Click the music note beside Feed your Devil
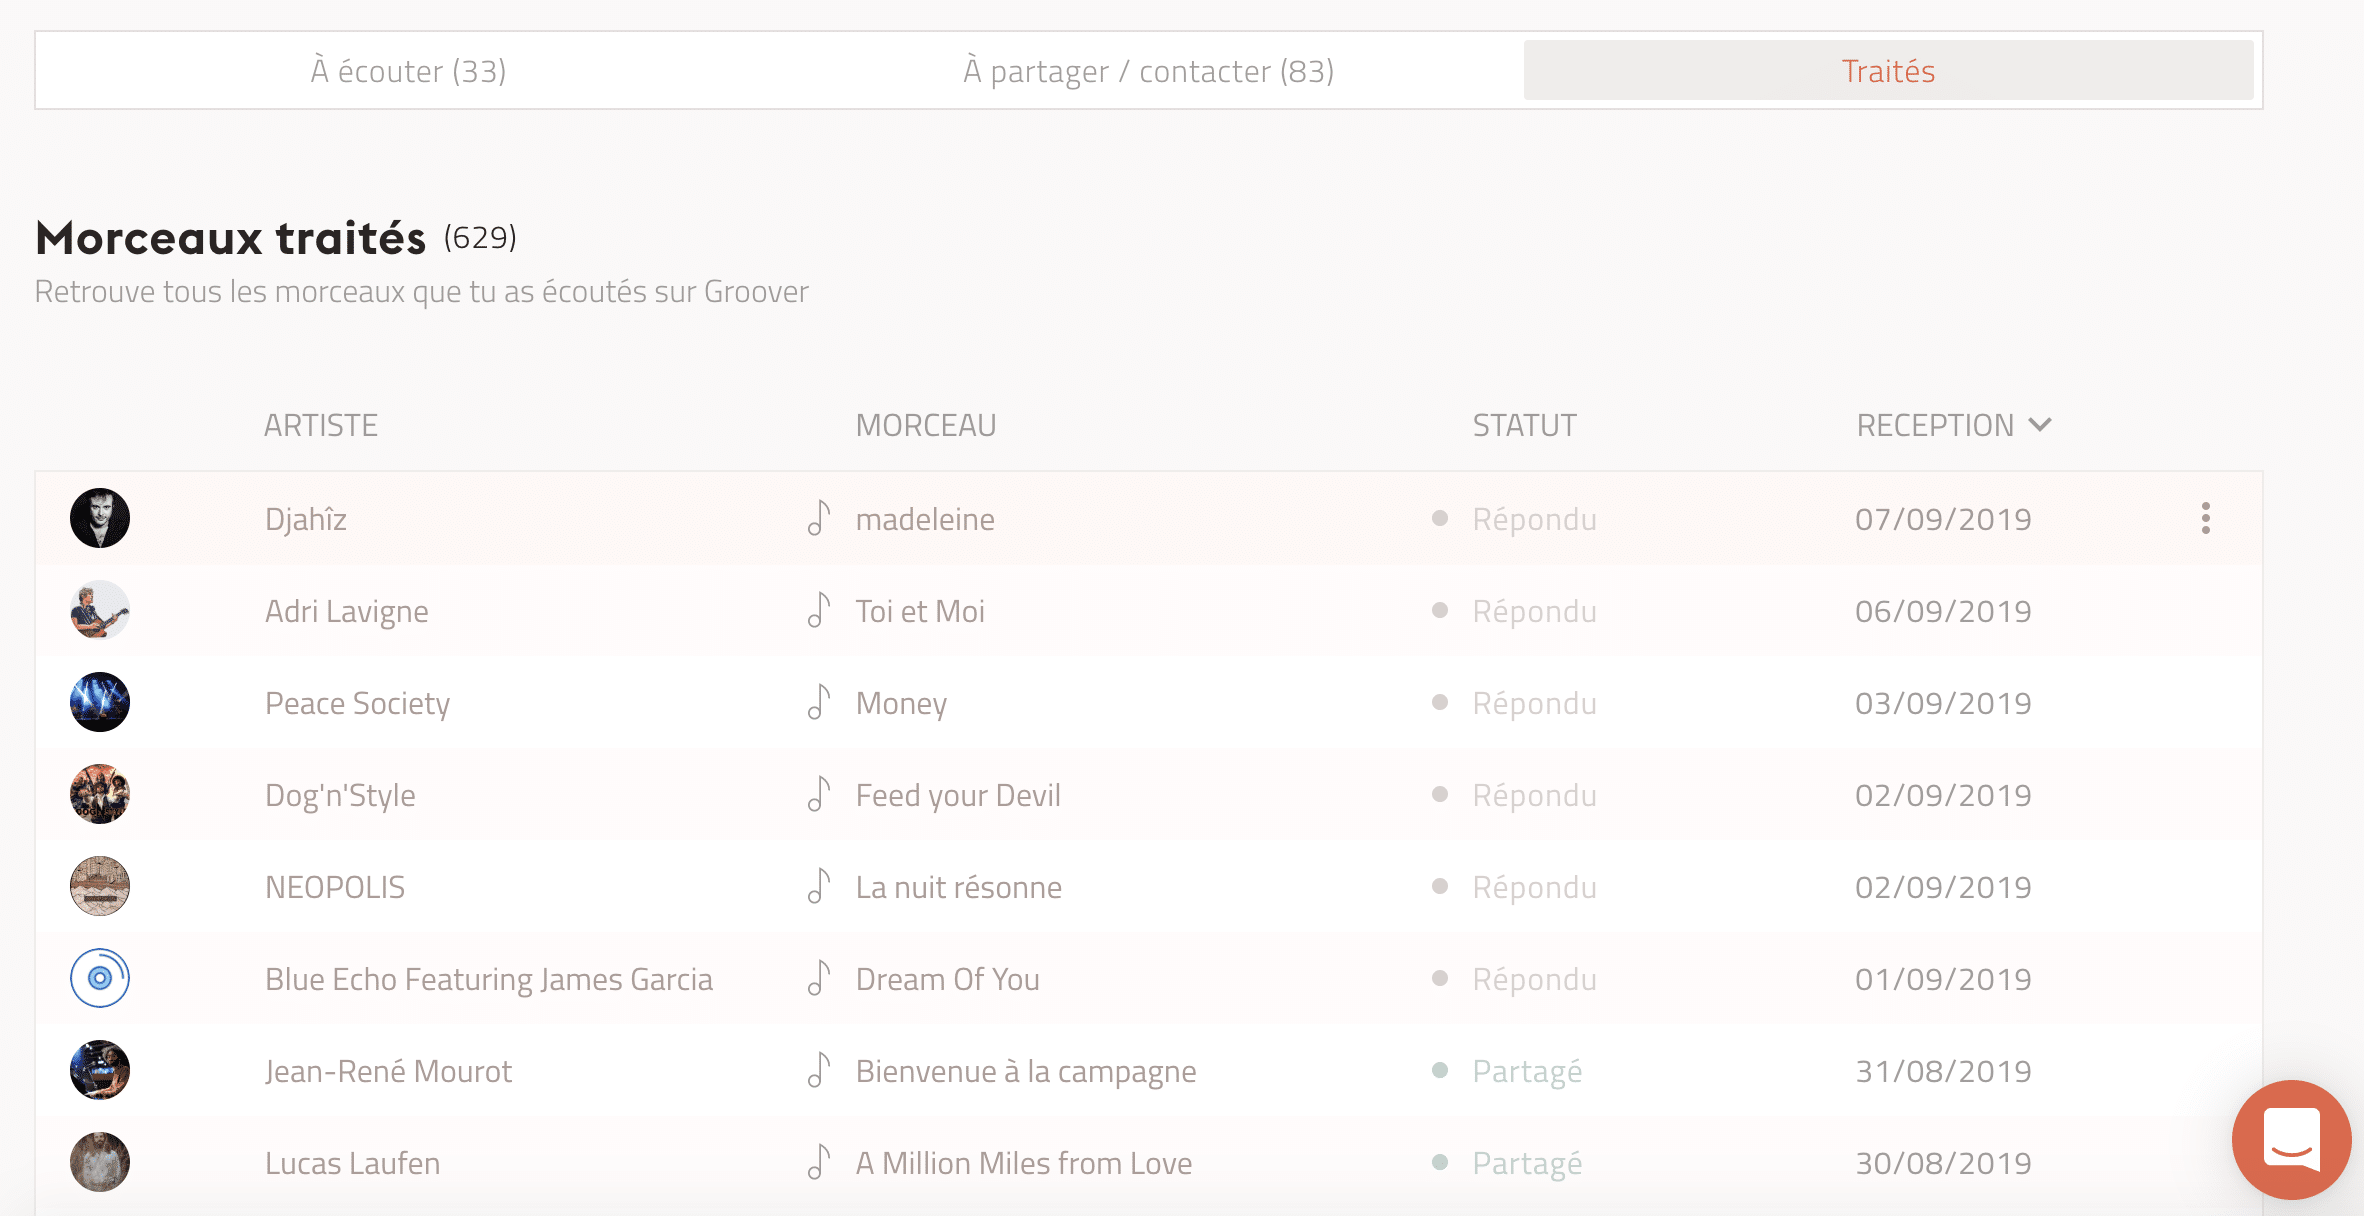 [x=819, y=794]
